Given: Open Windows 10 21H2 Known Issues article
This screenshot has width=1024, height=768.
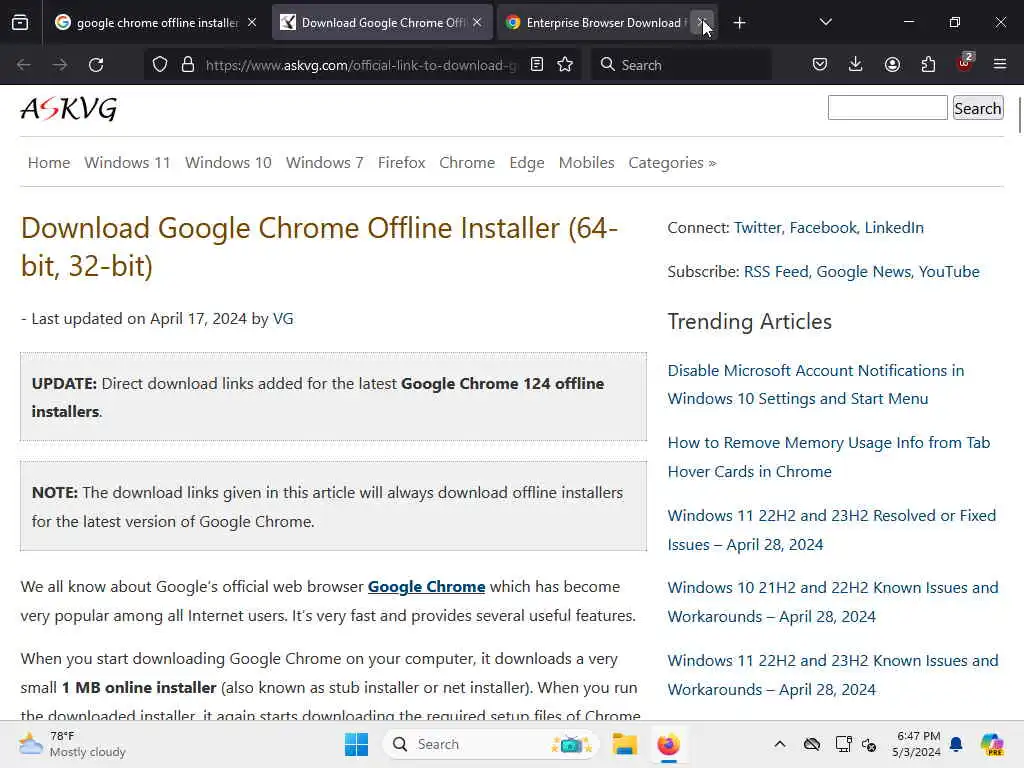Looking at the screenshot, I should click(x=833, y=601).
